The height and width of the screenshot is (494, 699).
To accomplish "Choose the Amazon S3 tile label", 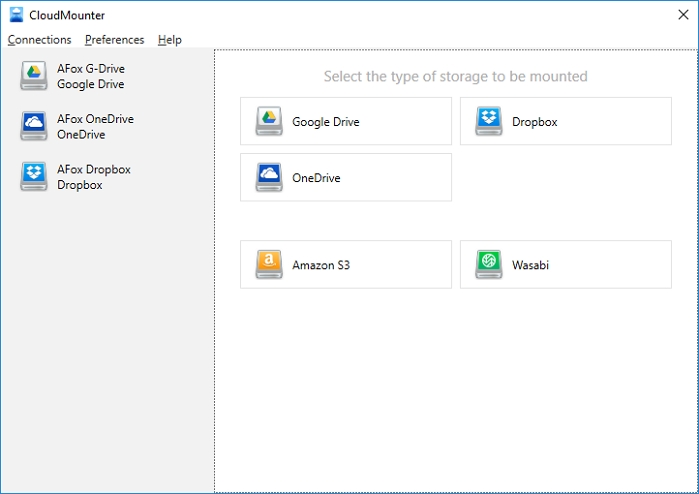I will point(321,265).
